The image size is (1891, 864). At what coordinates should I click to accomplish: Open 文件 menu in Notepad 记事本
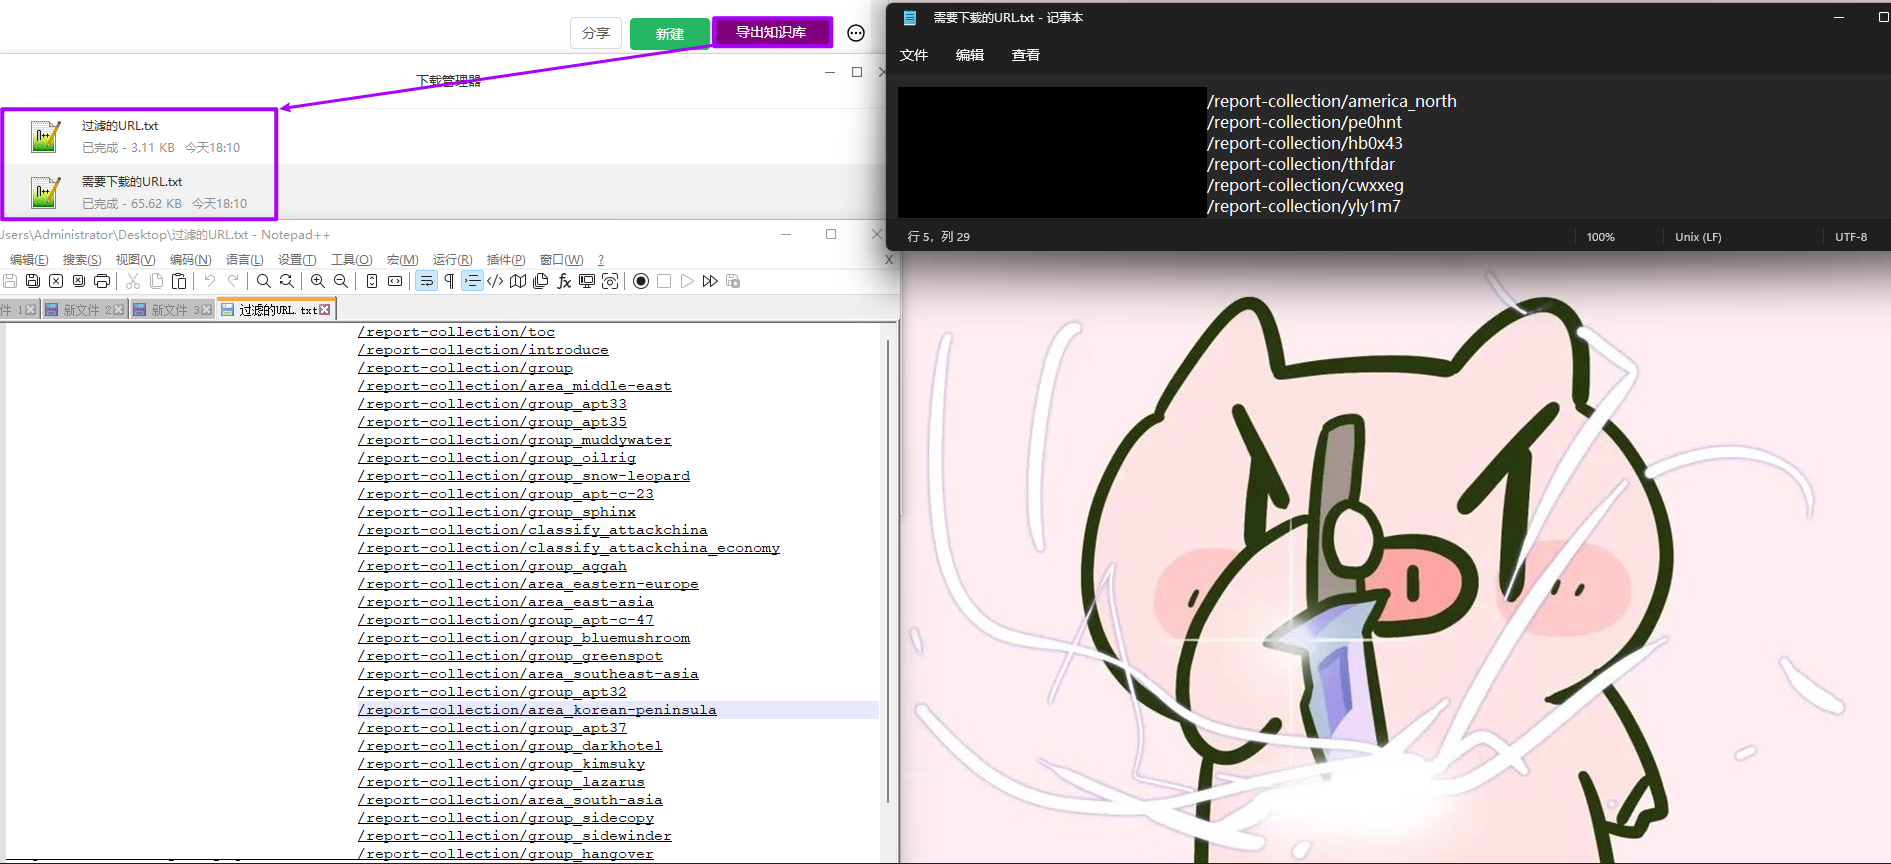[x=914, y=55]
